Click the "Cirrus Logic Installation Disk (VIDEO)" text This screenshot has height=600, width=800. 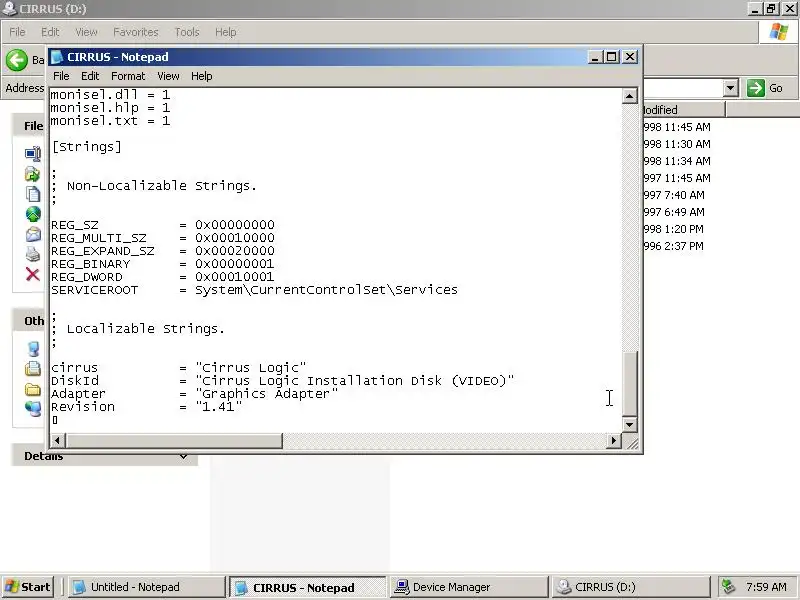click(355, 381)
